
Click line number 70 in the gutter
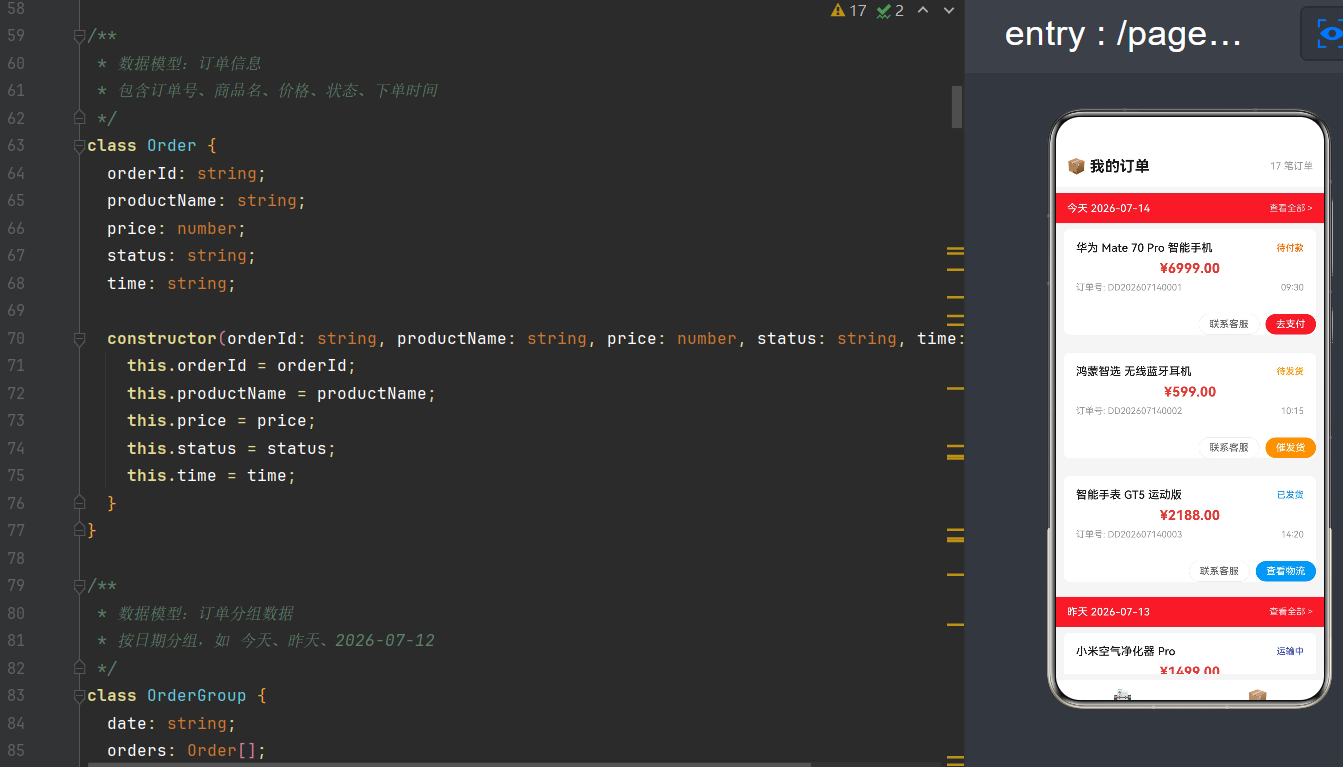pyautogui.click(x=15, y=339)
